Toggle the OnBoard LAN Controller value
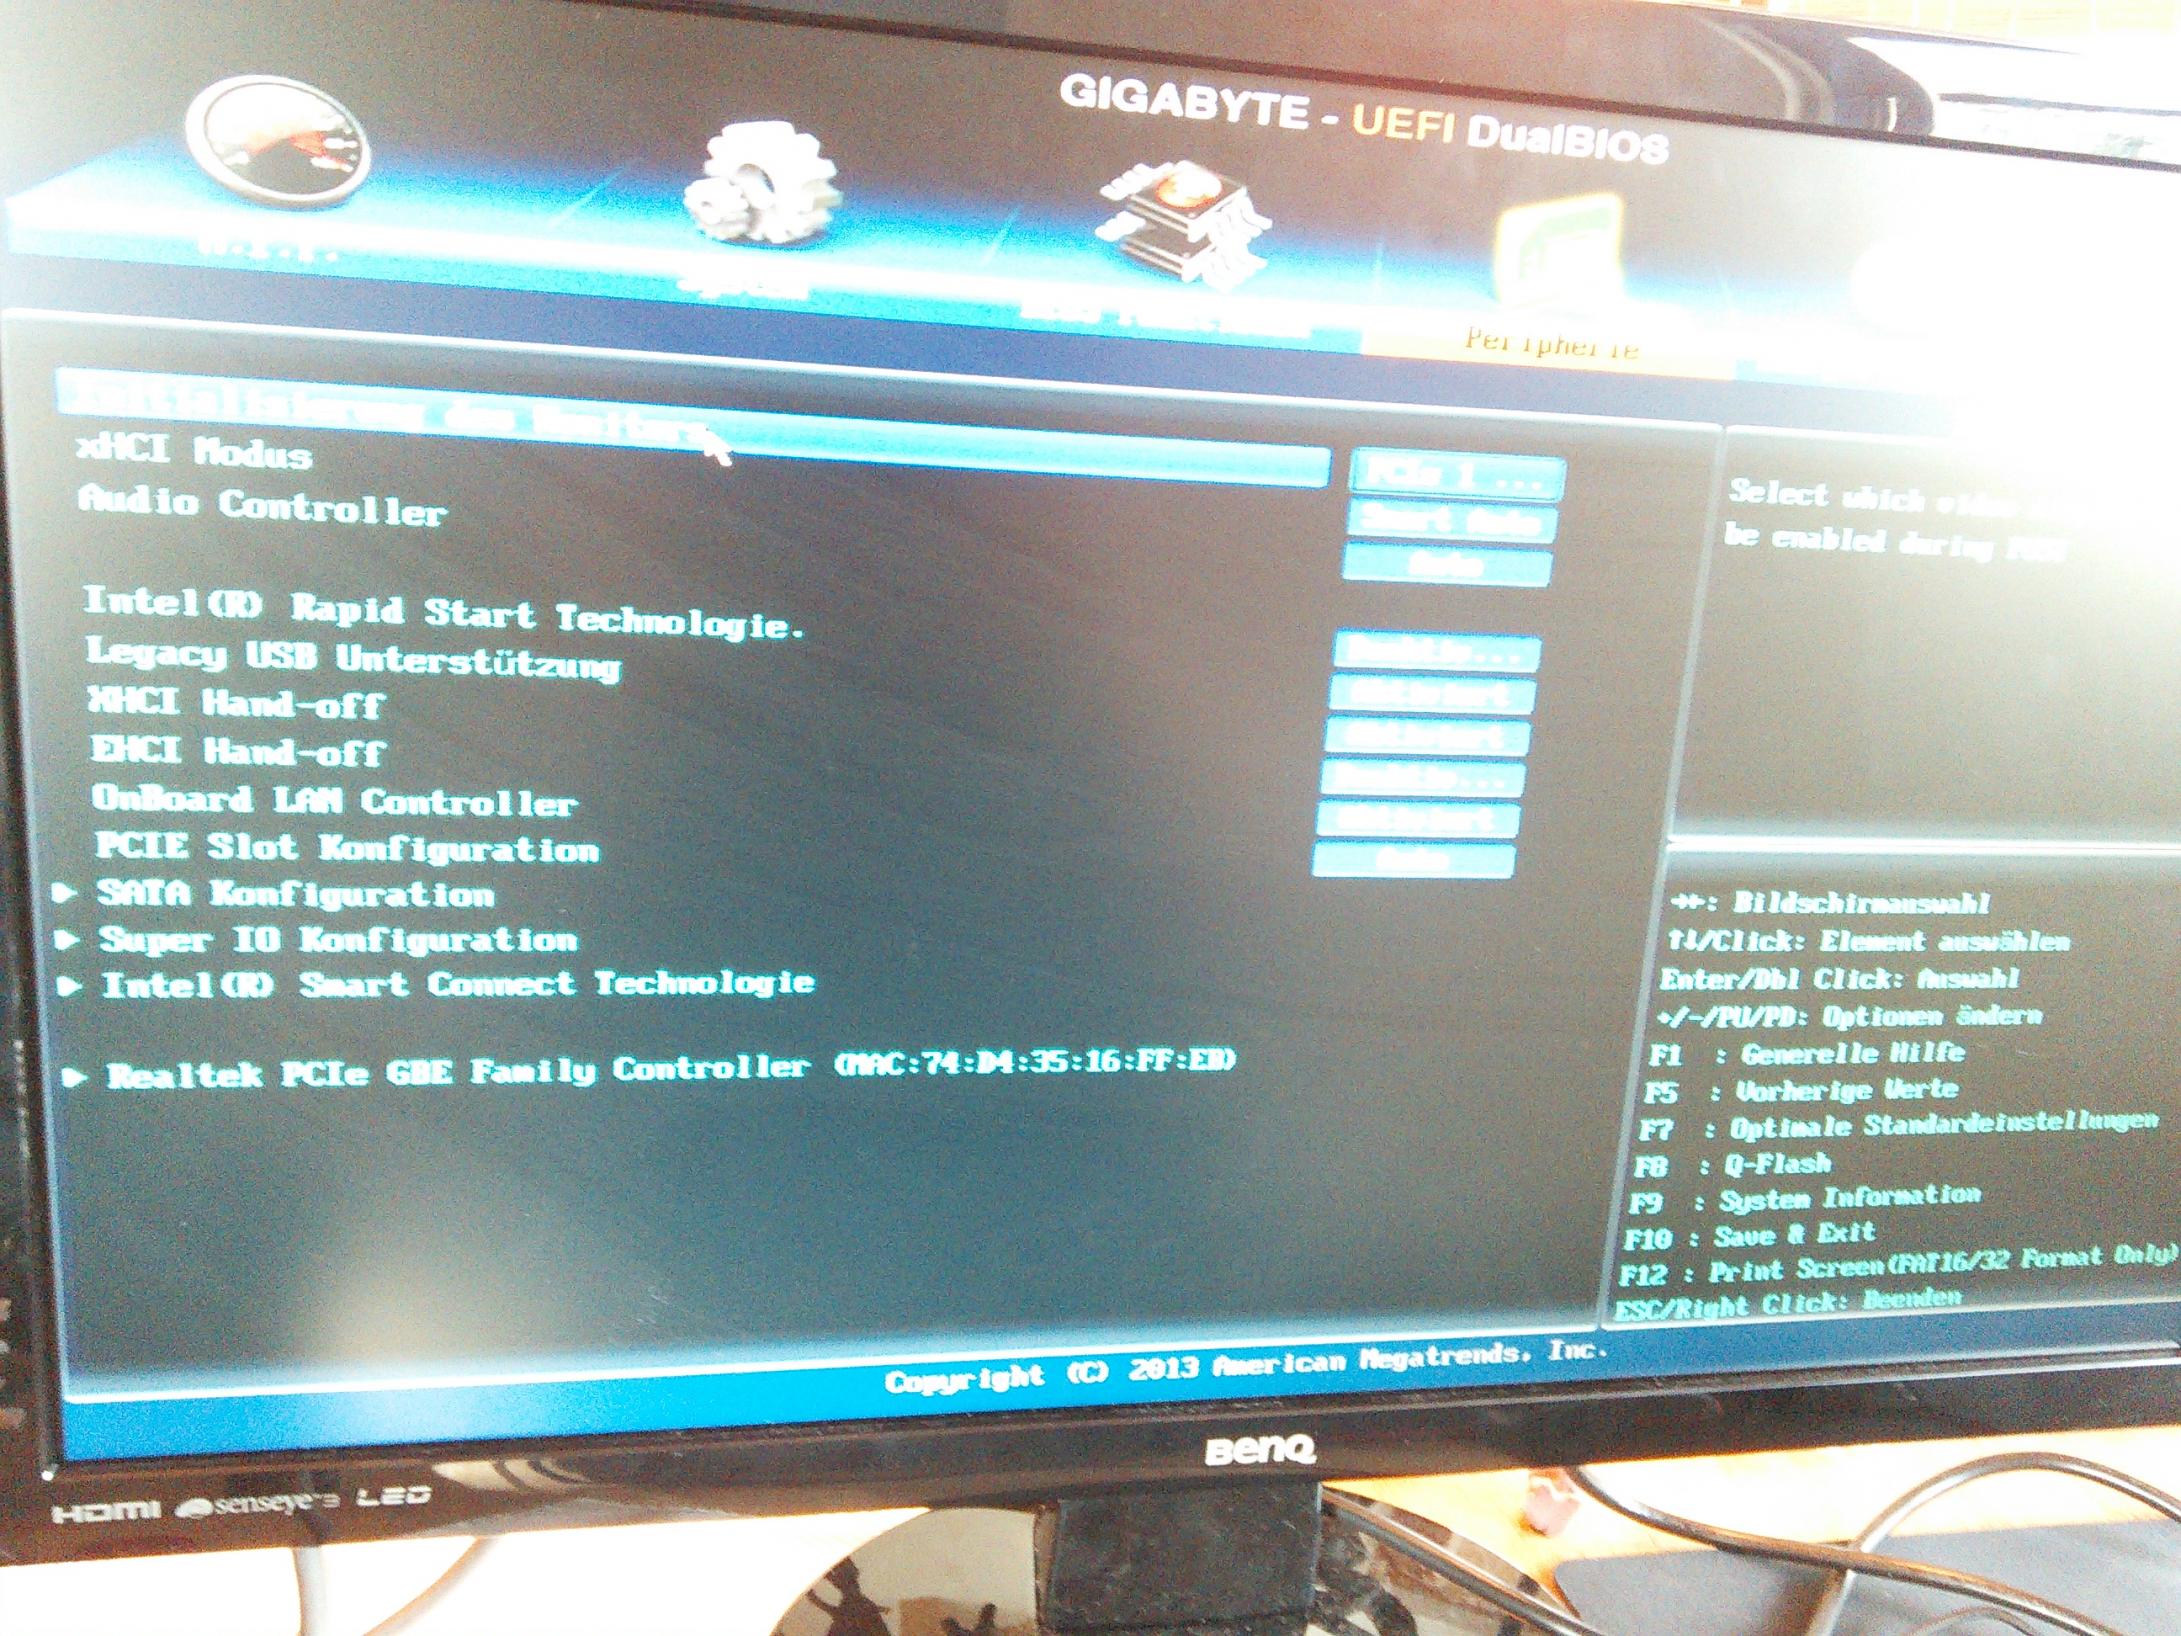Image resolution: width=2181 pixels, height=1636 pixels. 1420,819
